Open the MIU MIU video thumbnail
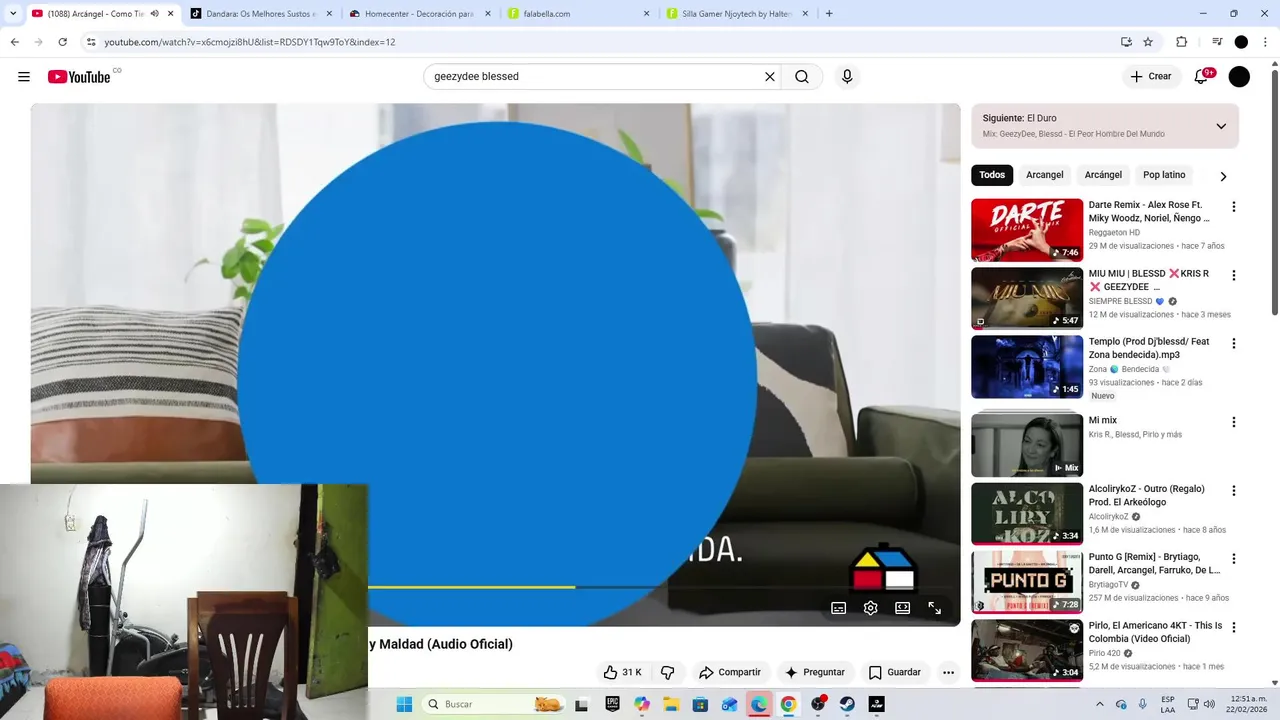The height and width of the screenshot is (720, 1280). click(1027, 298)
